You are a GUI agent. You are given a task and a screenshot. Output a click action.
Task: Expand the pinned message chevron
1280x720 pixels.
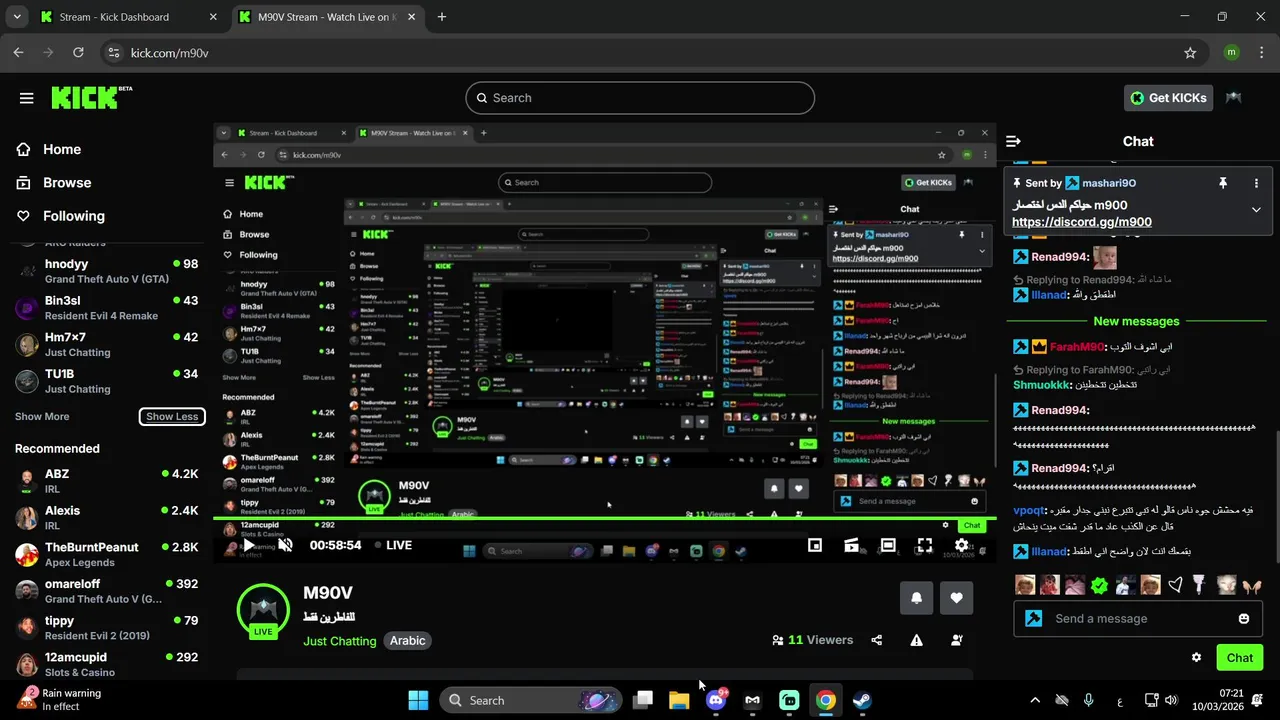click(x=1256, y=210)
